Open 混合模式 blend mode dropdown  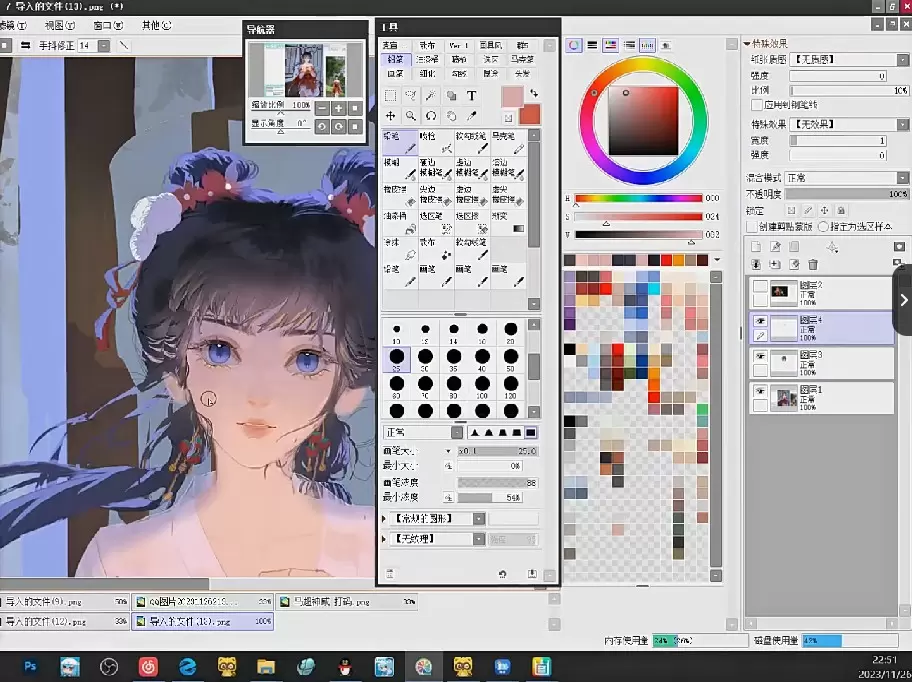pyautogui.click(x=902, y=178)
